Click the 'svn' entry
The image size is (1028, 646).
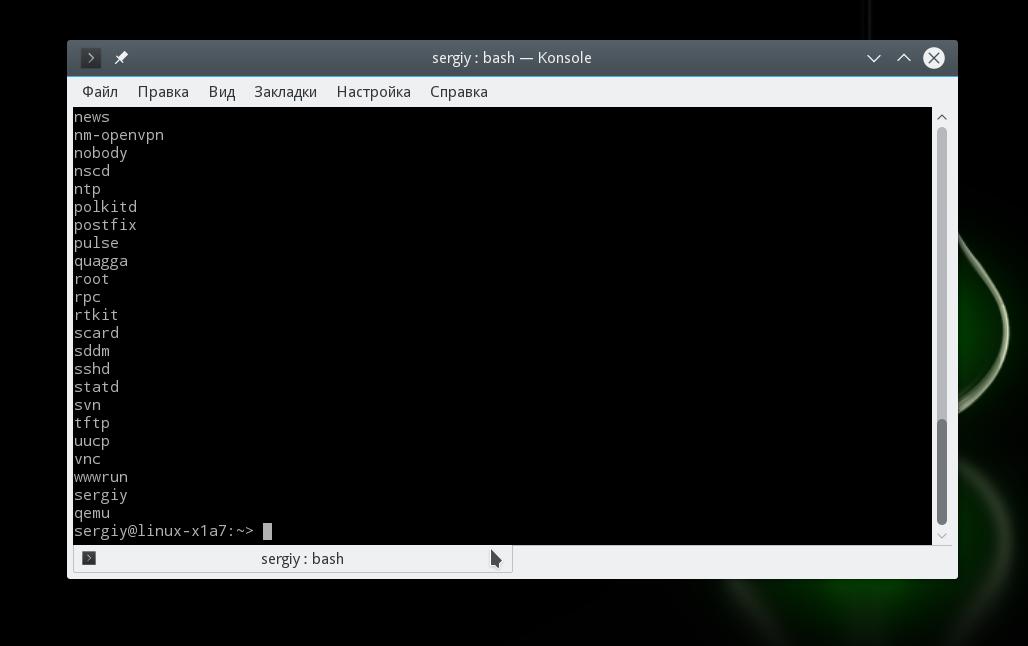(x=87, y=405)
